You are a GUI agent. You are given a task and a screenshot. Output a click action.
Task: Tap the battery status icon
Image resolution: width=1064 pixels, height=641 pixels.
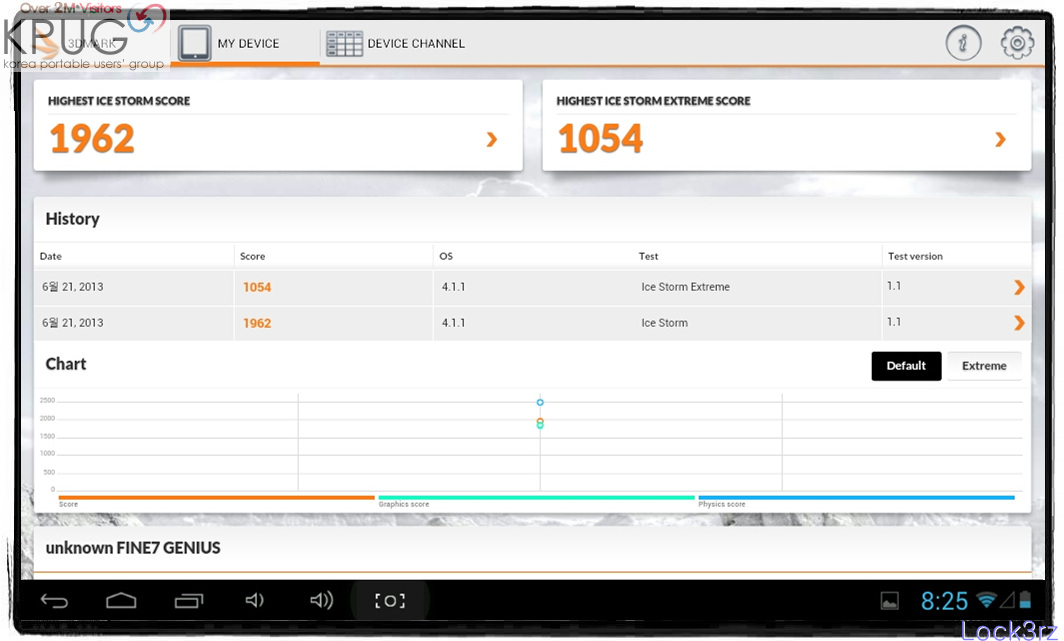[x=1025, y=600]
